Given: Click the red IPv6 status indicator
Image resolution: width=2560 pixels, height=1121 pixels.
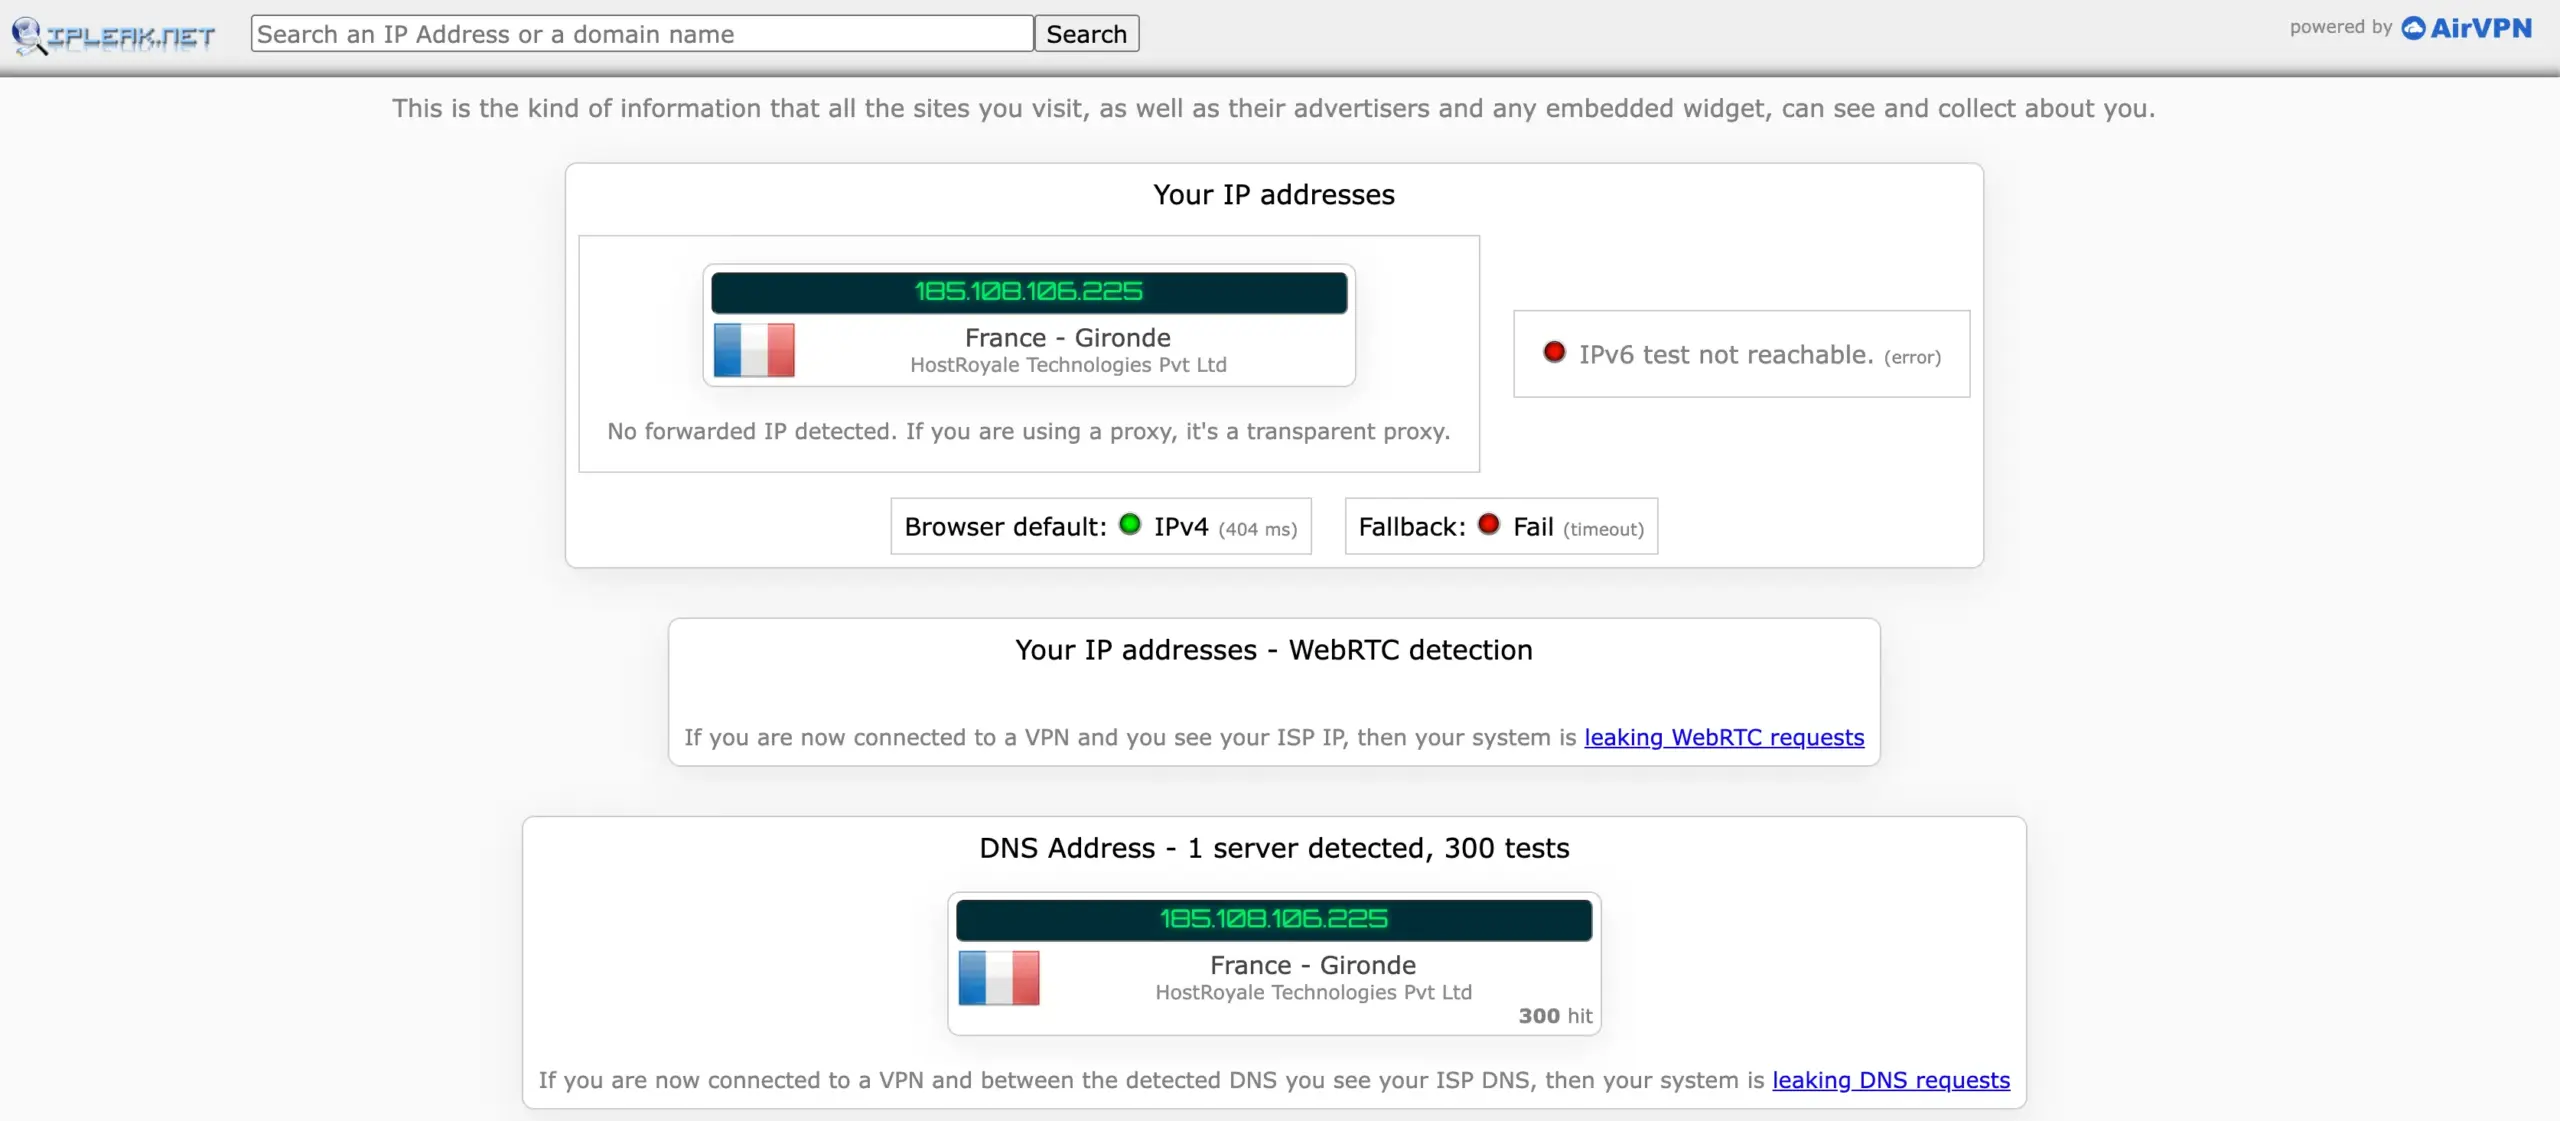Looking at the screenshot, I should click(1554, 352).
